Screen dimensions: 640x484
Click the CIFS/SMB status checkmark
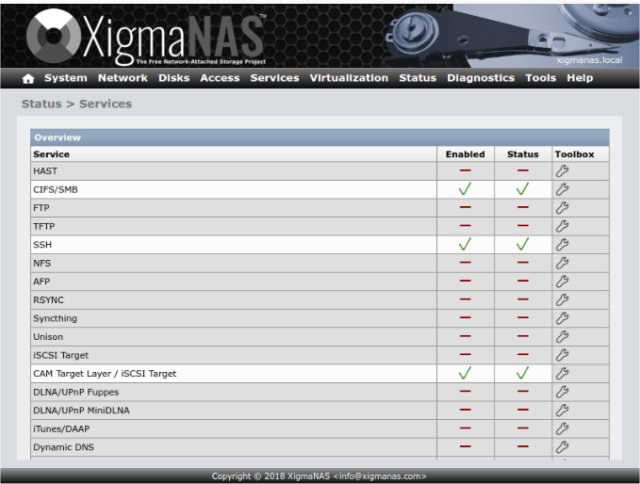click(522, 189)
